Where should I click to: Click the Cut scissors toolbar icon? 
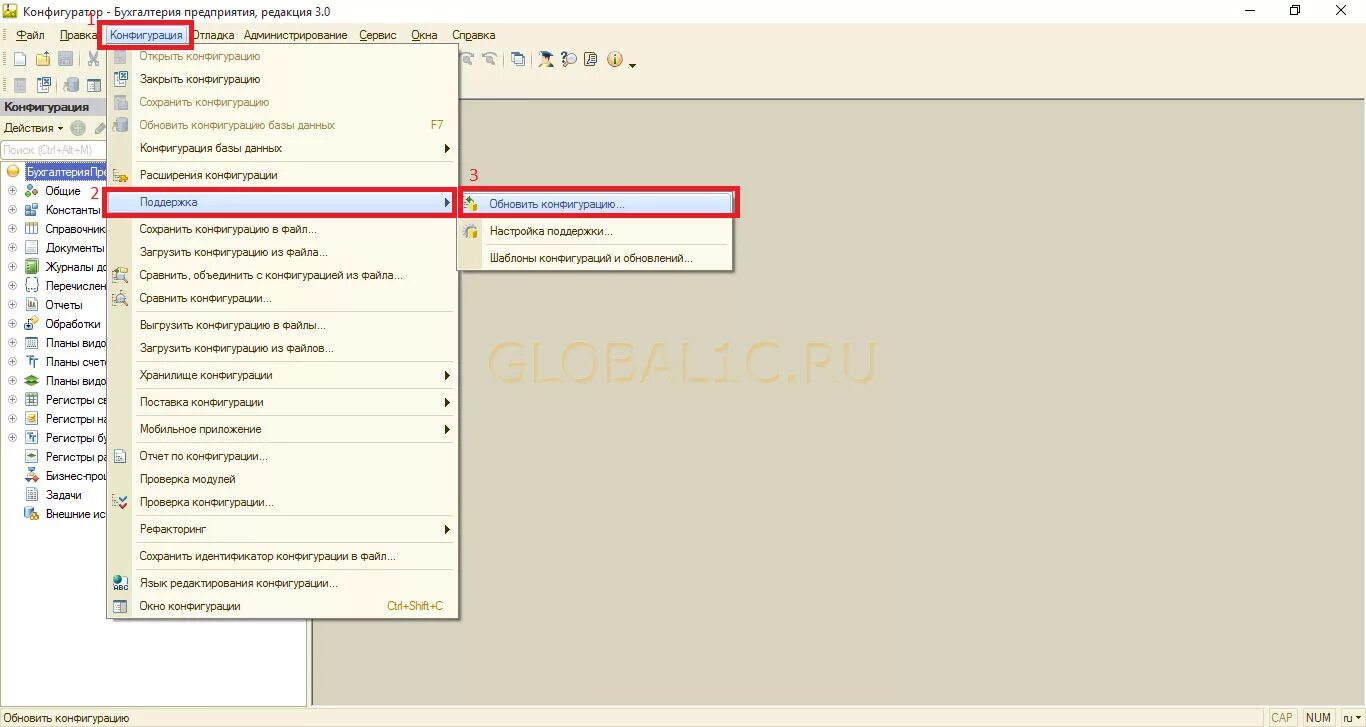tap(93, 59)
